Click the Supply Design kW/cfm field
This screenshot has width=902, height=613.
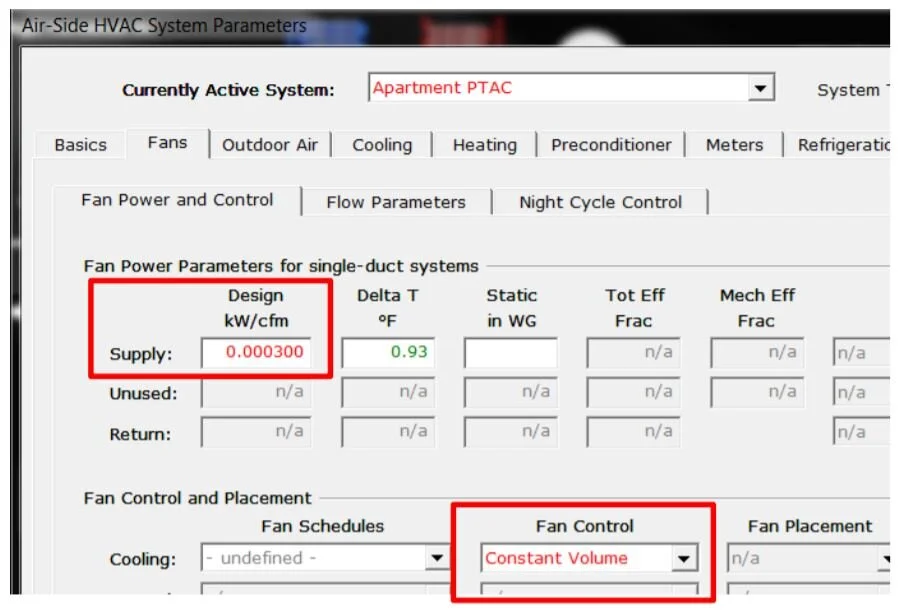(x=253, y=353)
